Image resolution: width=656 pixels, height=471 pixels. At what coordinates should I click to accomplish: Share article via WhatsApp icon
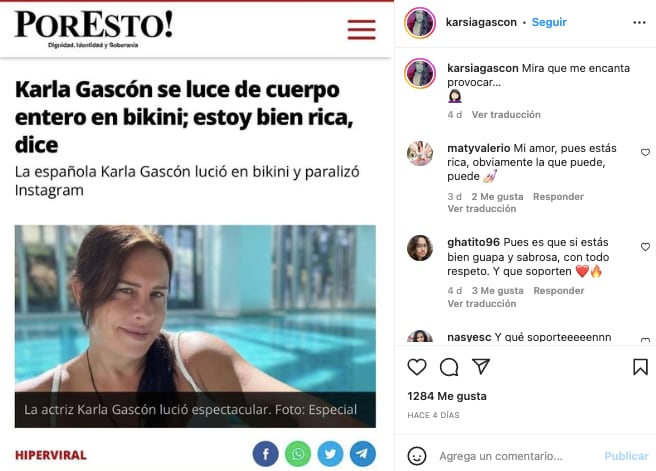pyautogui.click(x=298, y=453)
